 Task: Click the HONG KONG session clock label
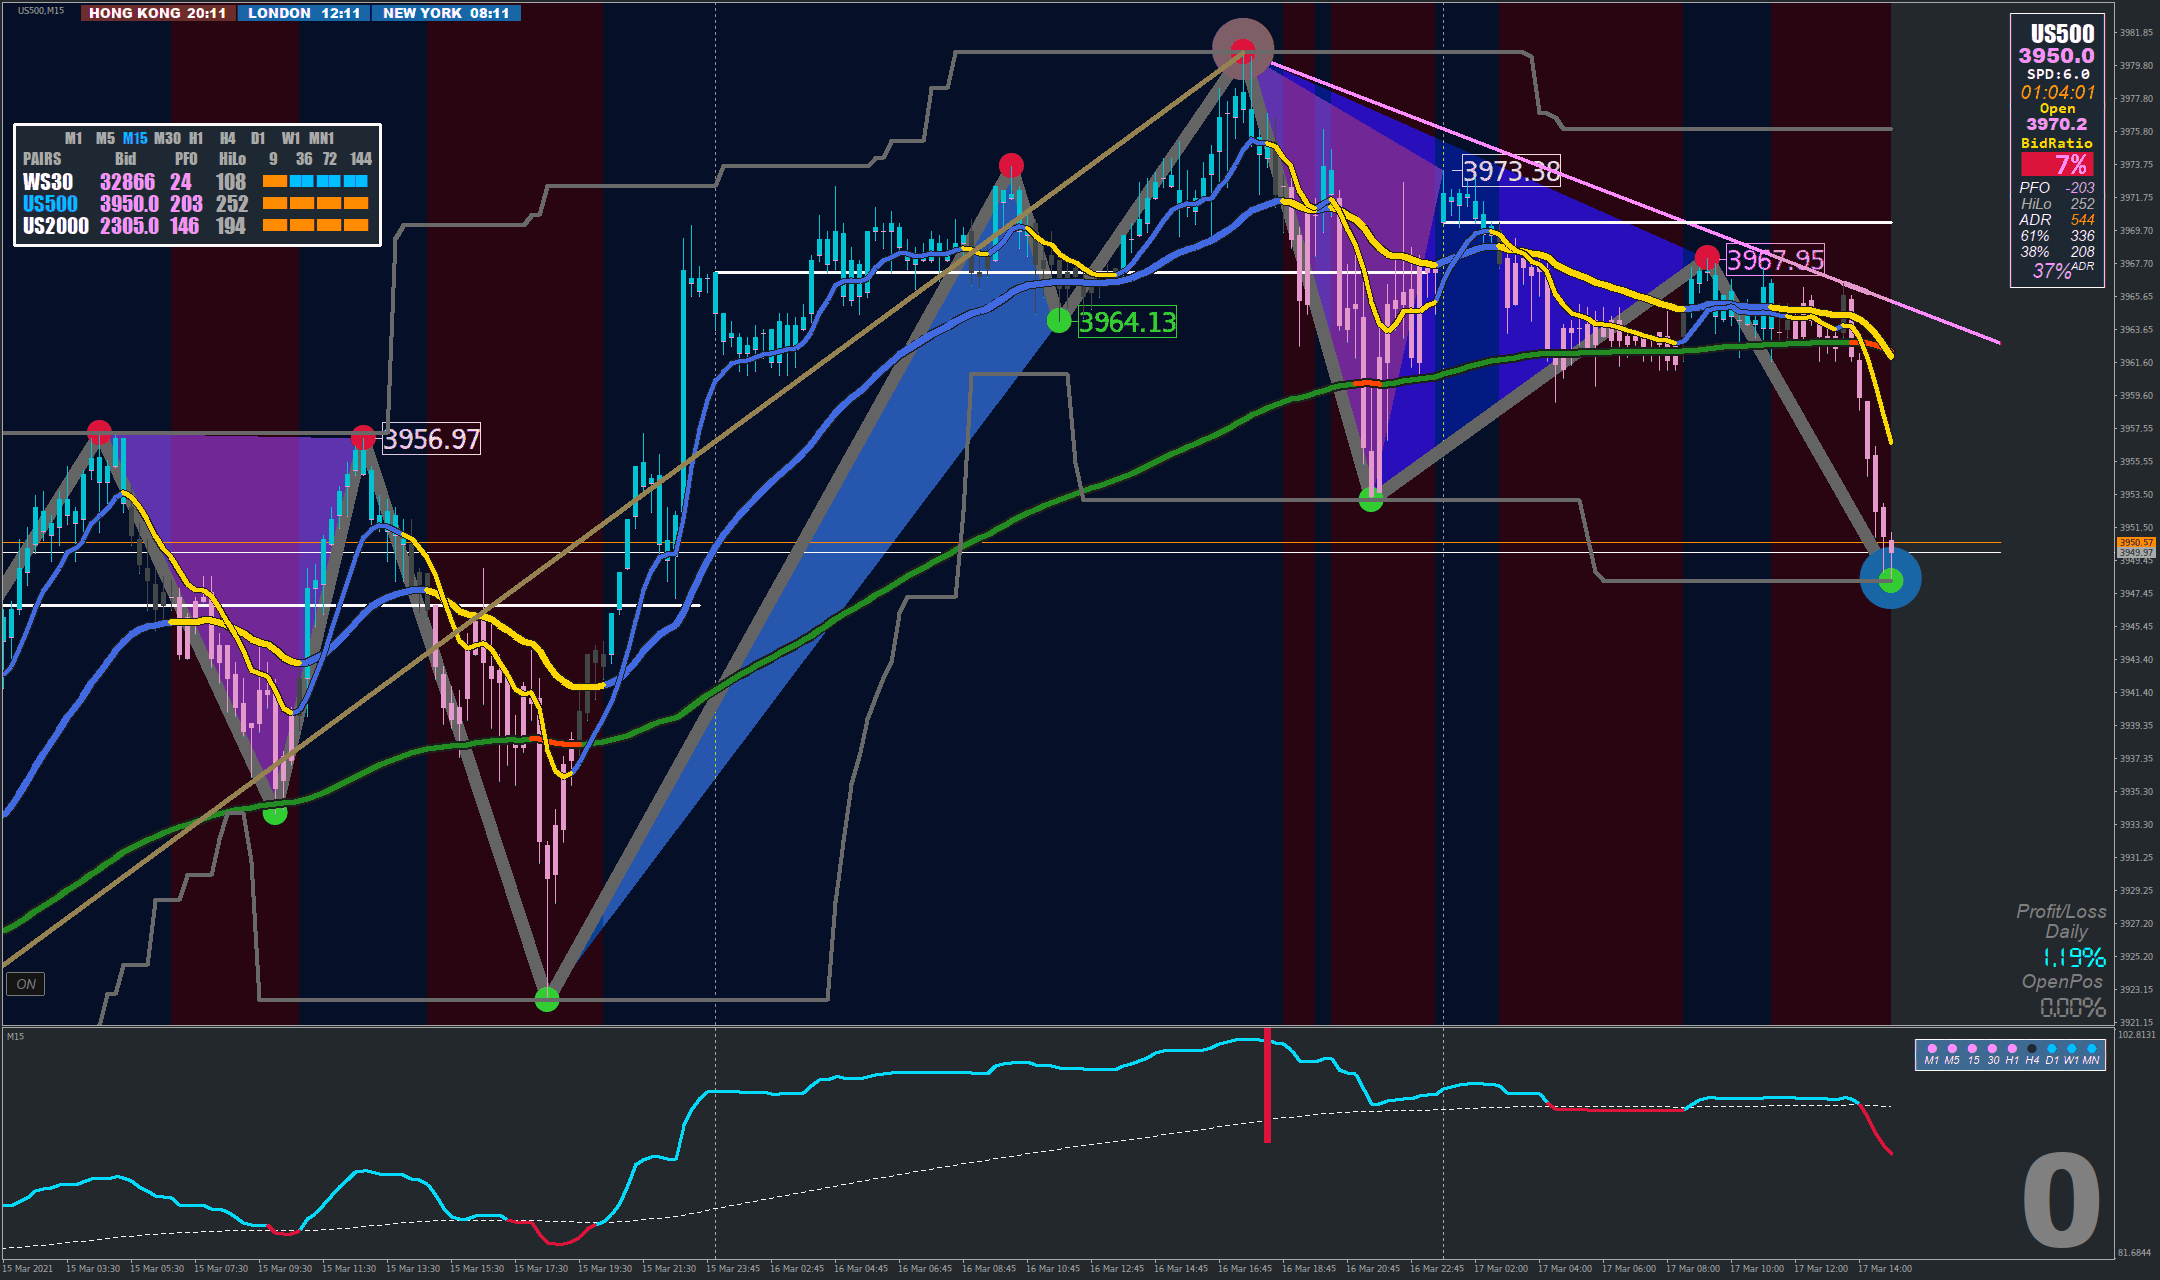[x=157, y=13]
